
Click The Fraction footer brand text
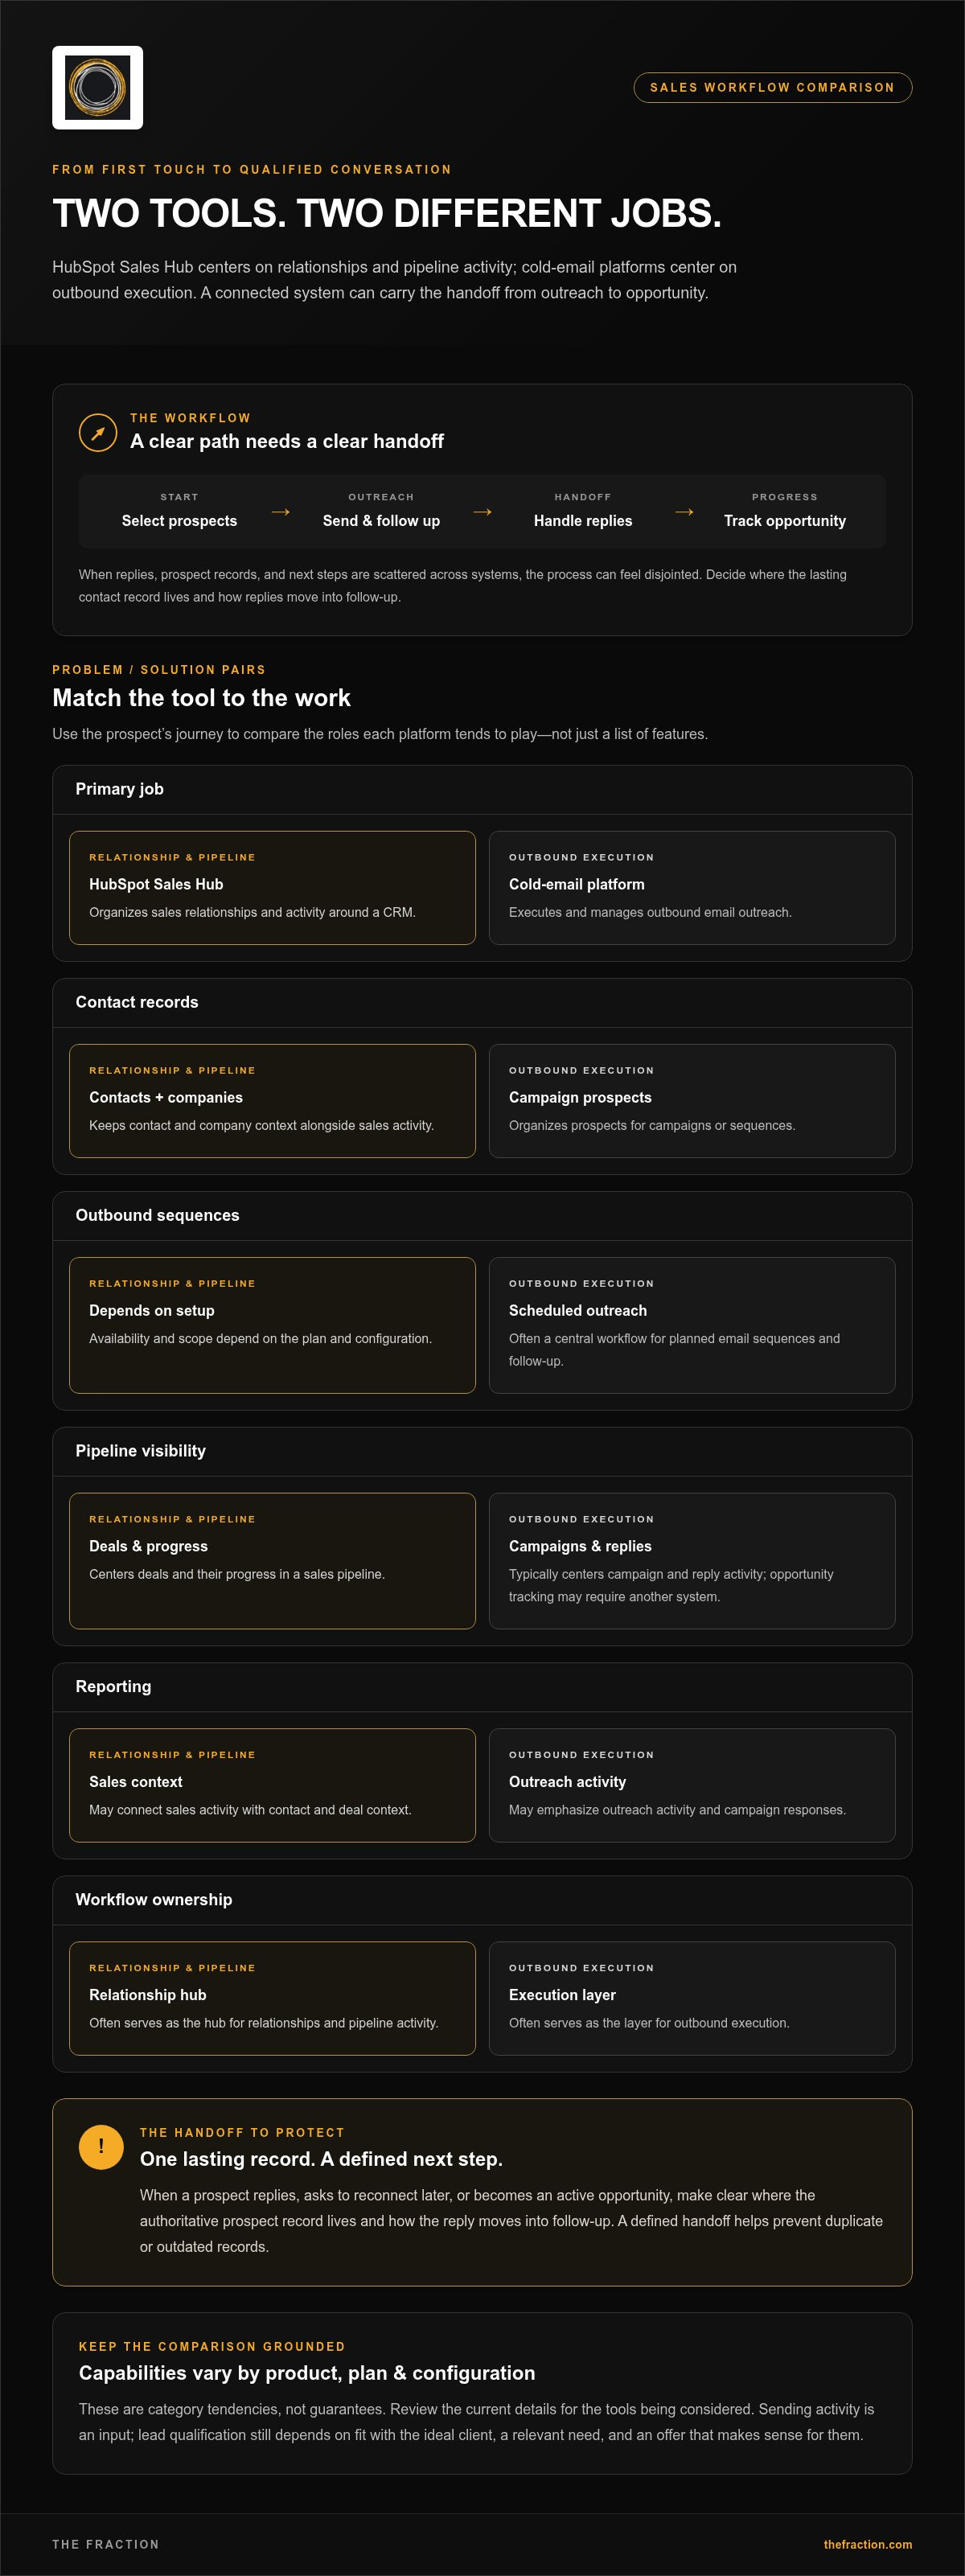(105, 2544)
